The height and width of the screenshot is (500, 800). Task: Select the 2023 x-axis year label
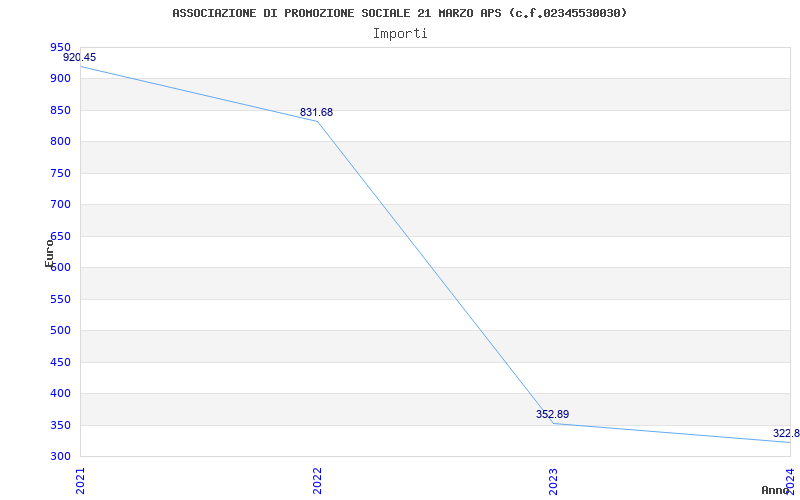tap(554, 481)
